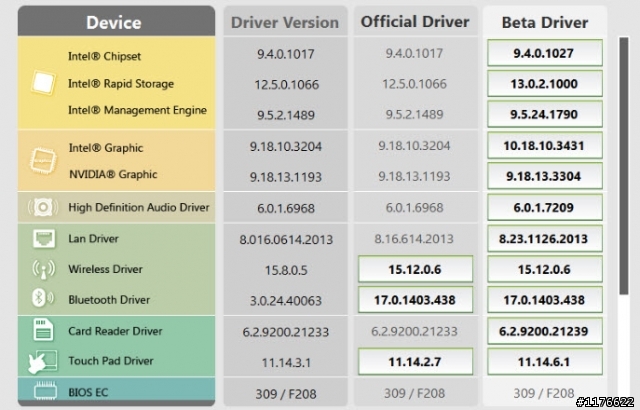Click the vertical scrollbar thumb

pos(624,166)
